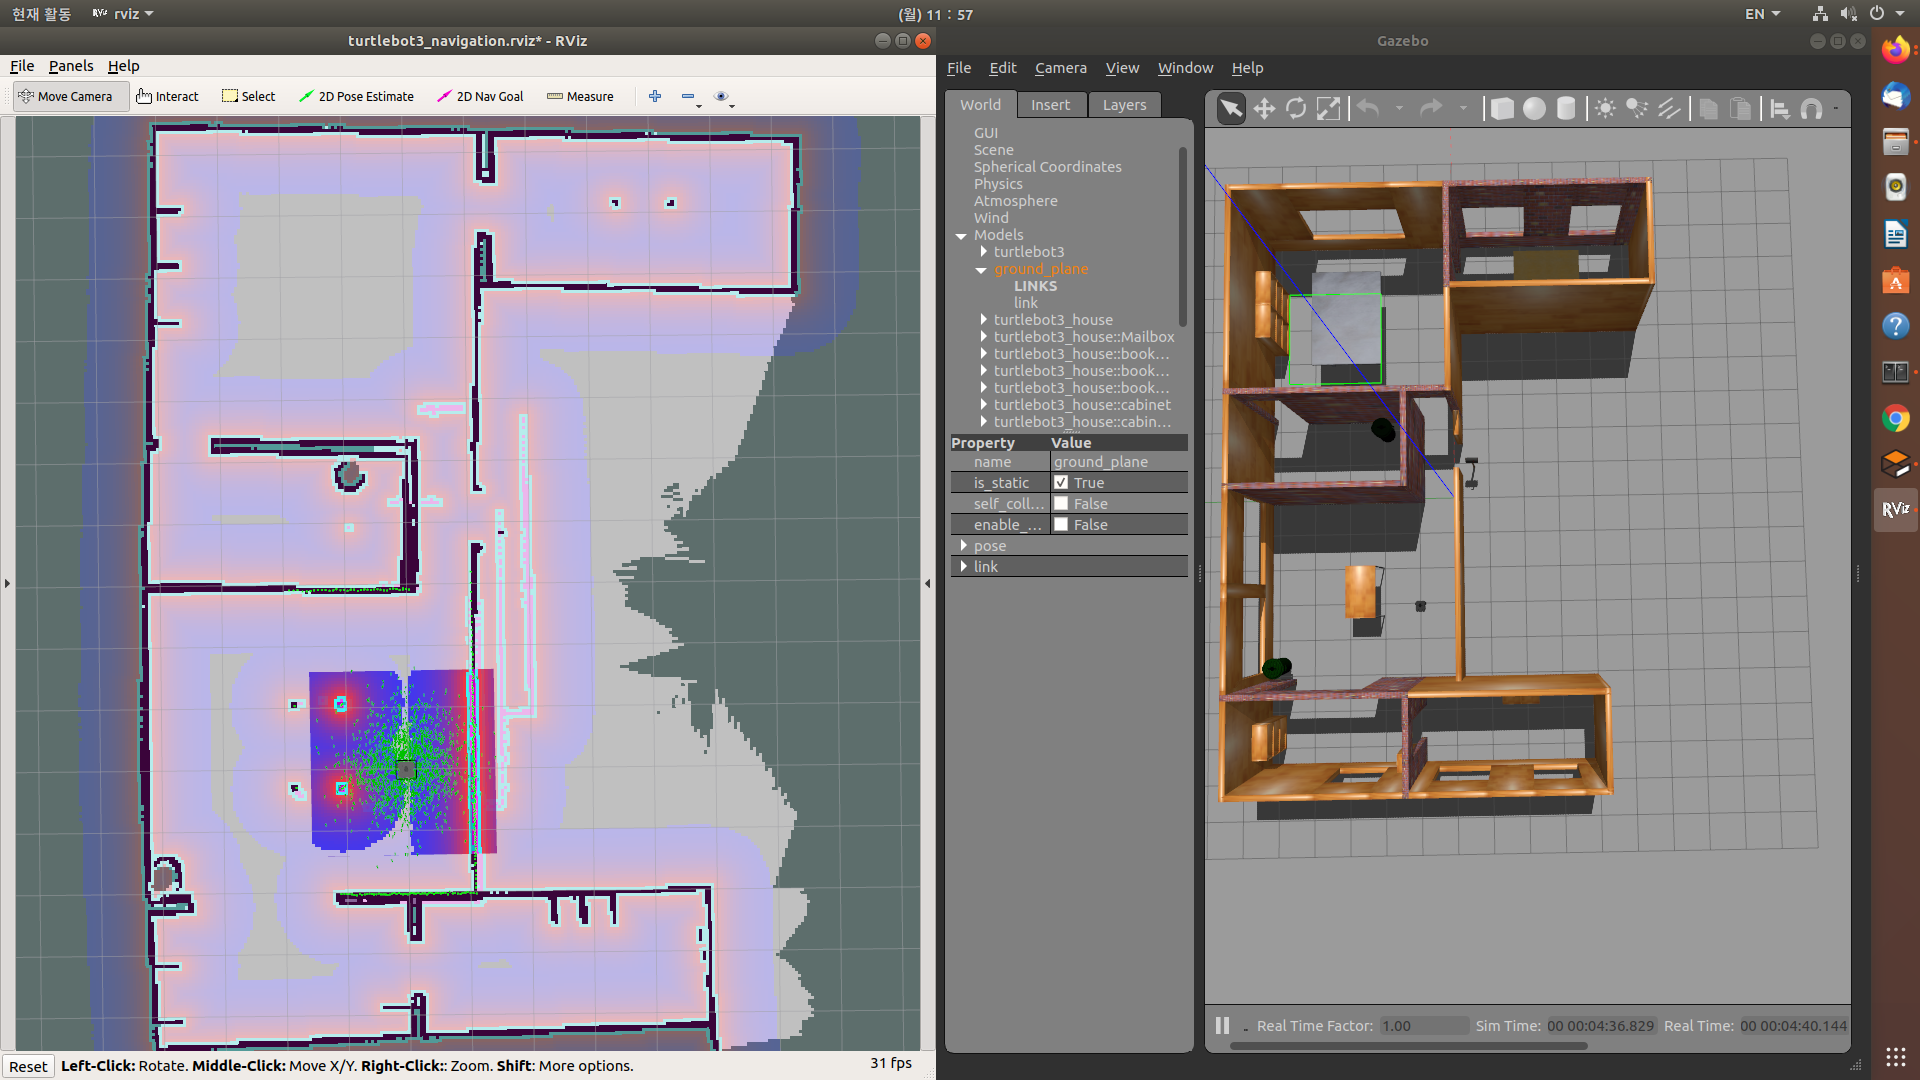Click the Gazebo paste icon
This screenshot has width=1920, height=1080.
pyautogui.click(x=1741, y=108)
